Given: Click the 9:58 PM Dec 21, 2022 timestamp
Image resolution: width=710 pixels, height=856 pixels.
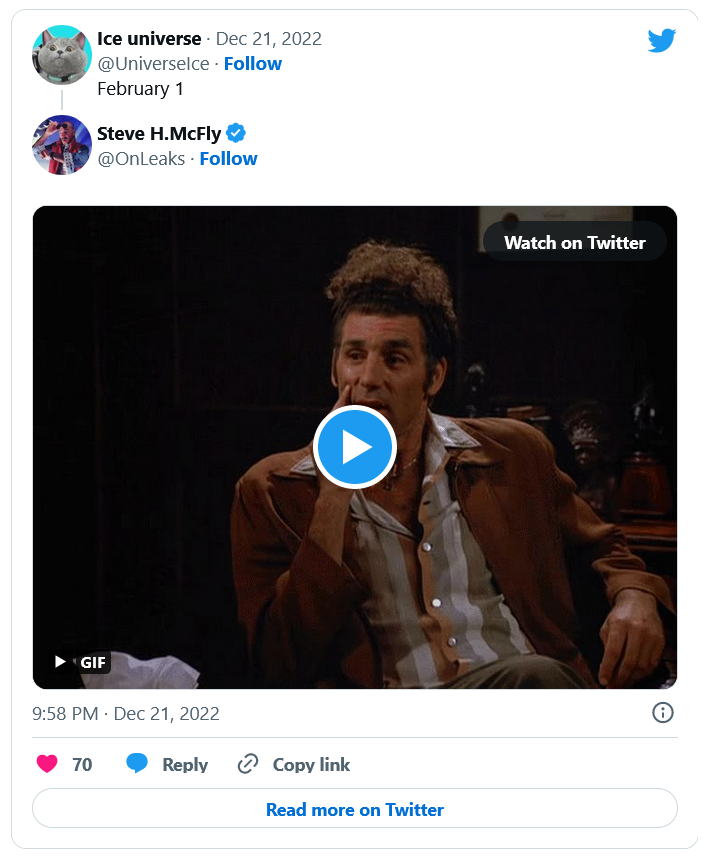Looking at the screenshot, I should 126,714.
